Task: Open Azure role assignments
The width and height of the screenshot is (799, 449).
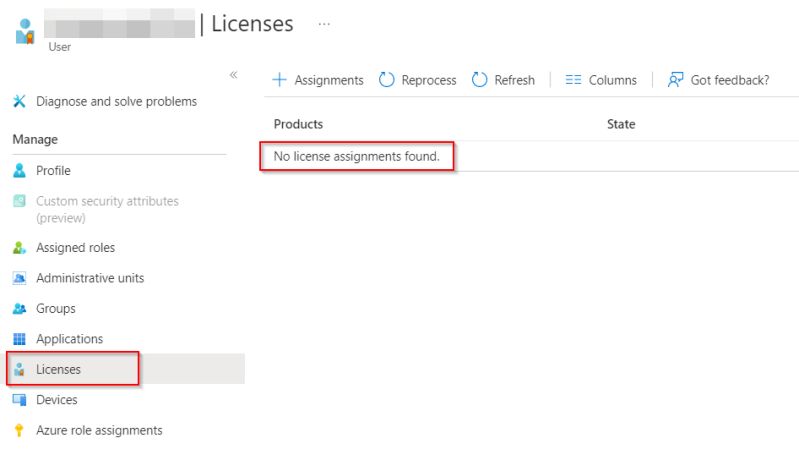Action: click(x=99, y=431)
